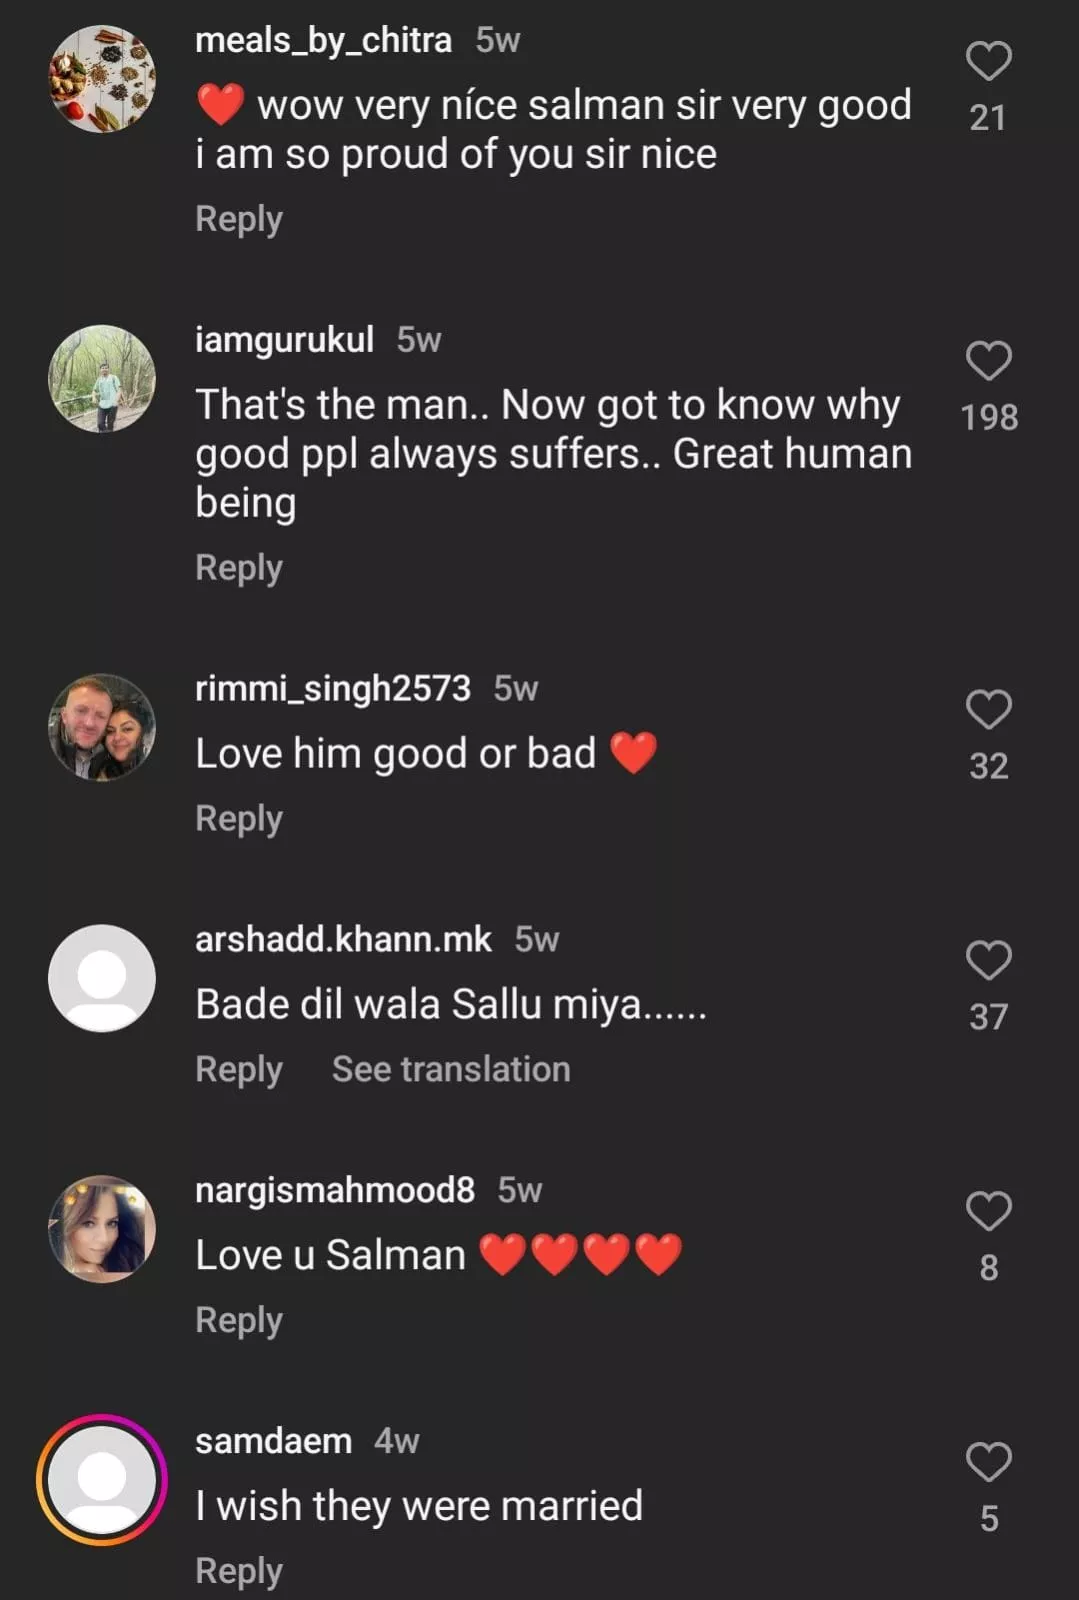
Task: Tap heart on rimmi_singh2573's comment
Action: pyautogui.click(x=988, y=710)
